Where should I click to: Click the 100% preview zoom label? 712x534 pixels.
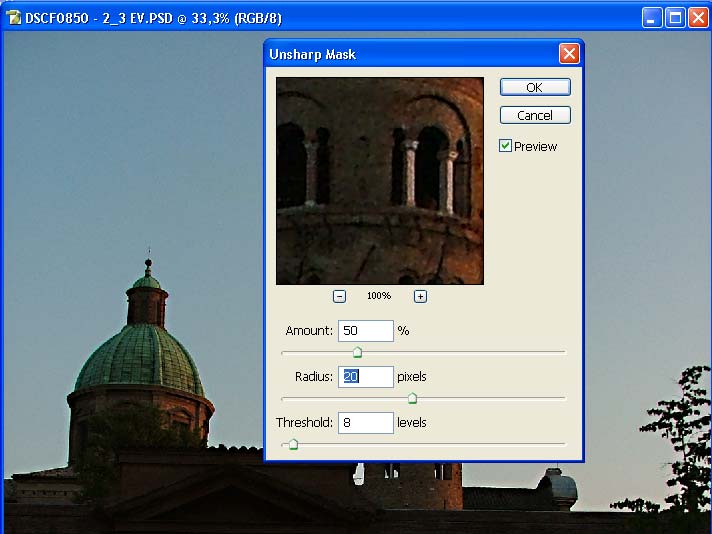click(x=379, y=296)
